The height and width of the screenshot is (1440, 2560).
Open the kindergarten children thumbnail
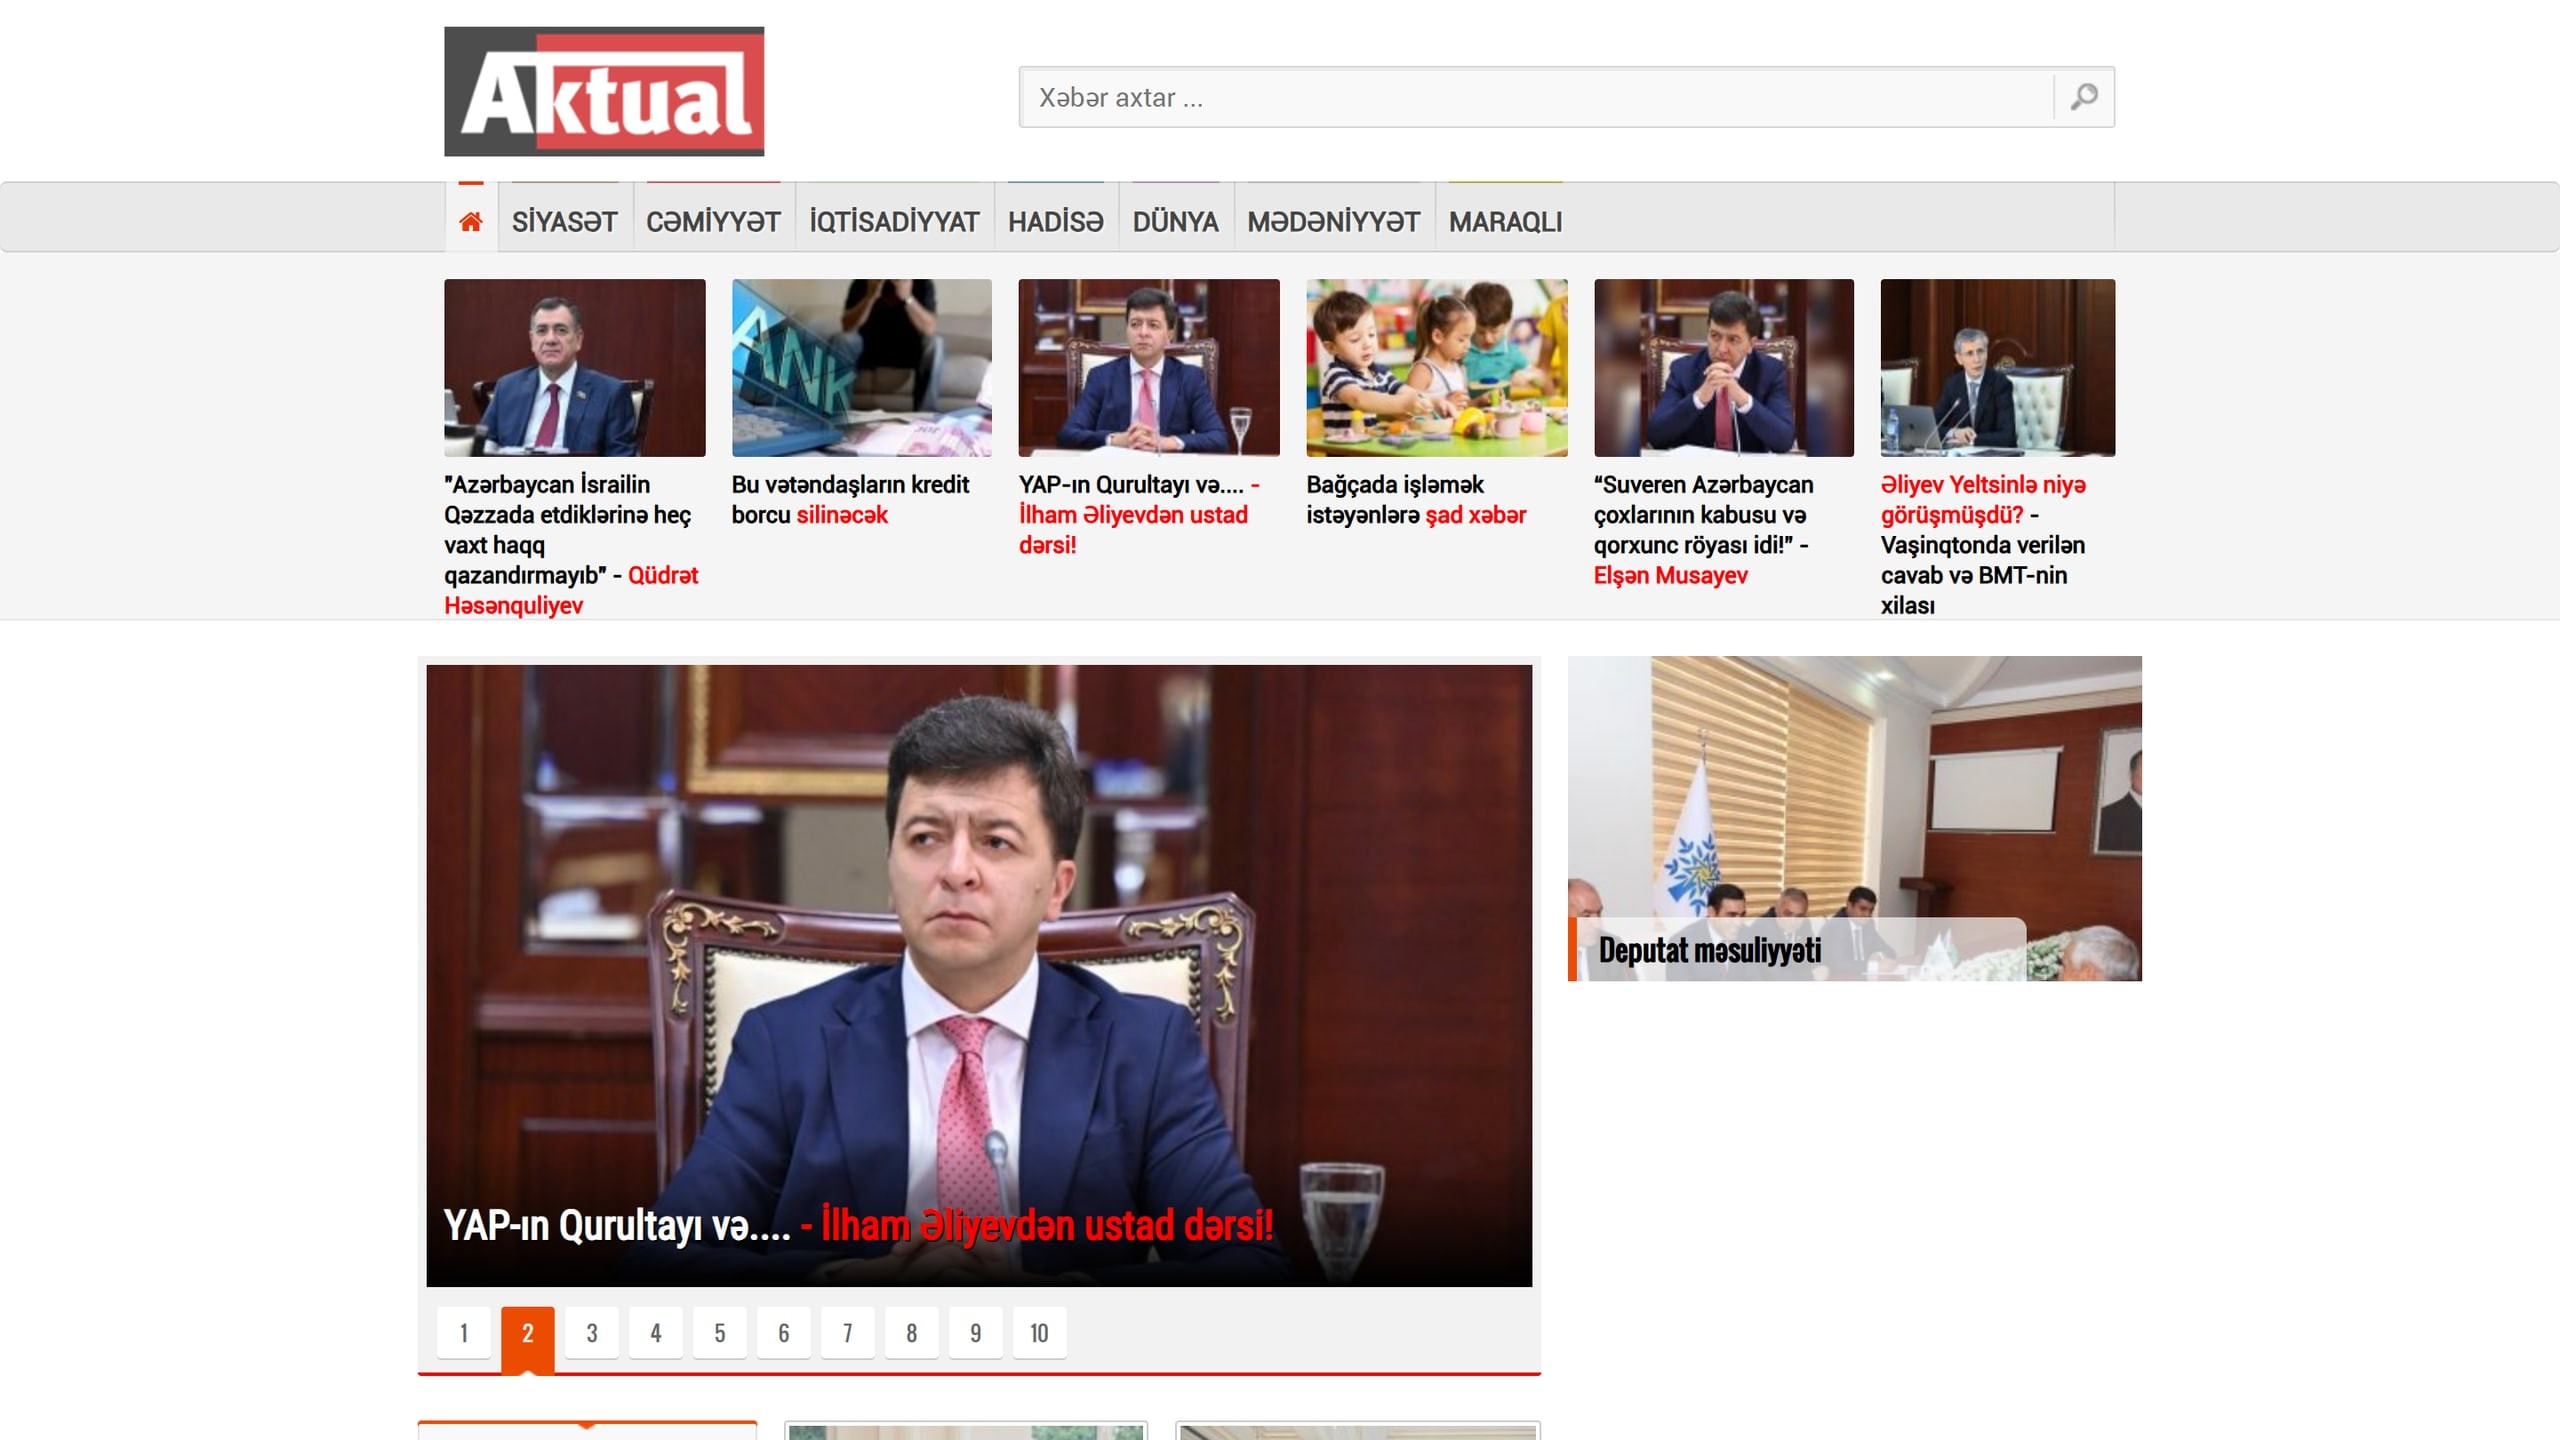click(x=1437, y=368)
